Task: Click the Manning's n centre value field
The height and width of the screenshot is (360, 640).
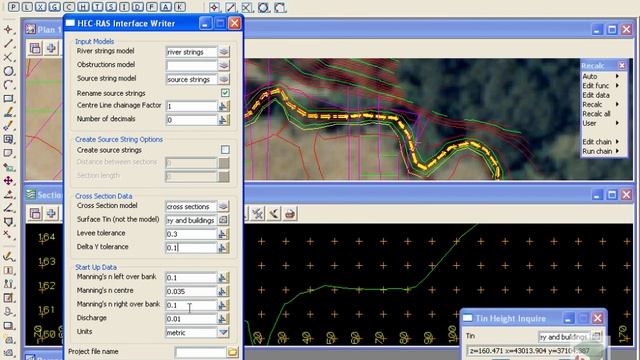Action: coord(191,291)
